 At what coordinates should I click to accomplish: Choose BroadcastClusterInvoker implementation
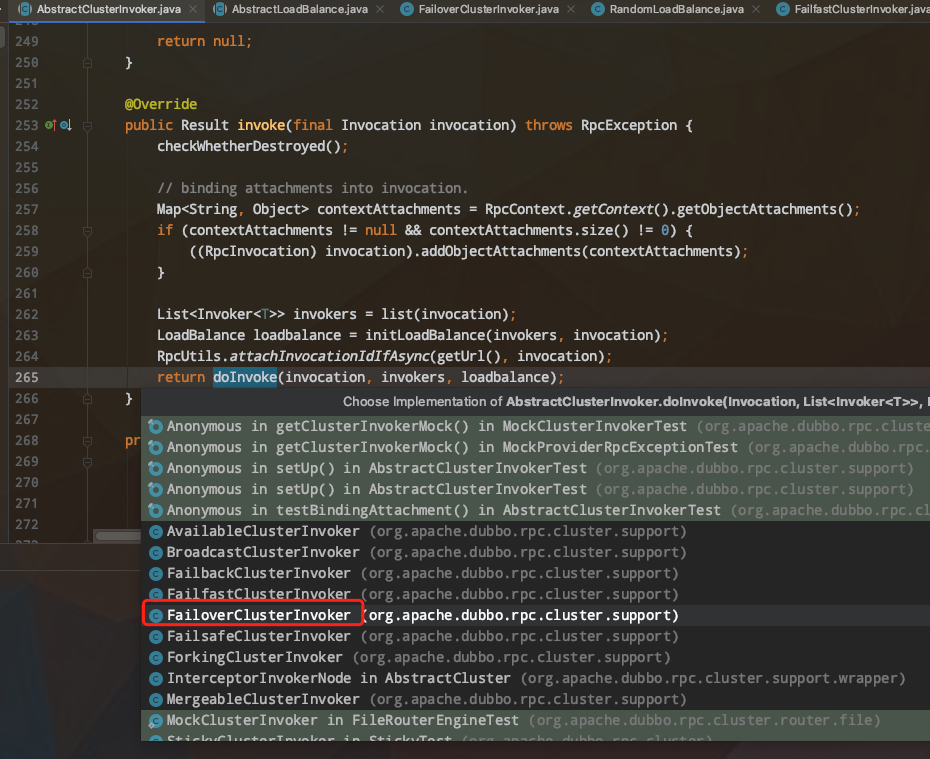(536, 552)
